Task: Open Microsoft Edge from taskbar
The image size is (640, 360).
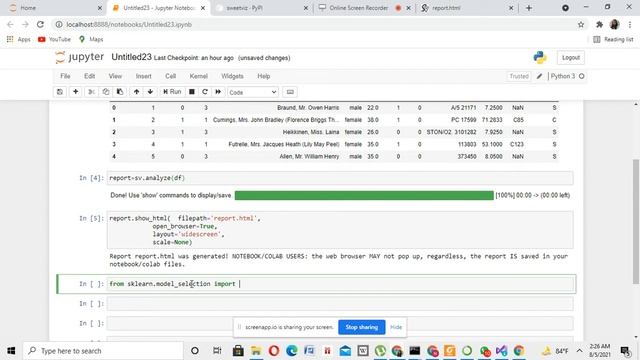Action: 291,351
